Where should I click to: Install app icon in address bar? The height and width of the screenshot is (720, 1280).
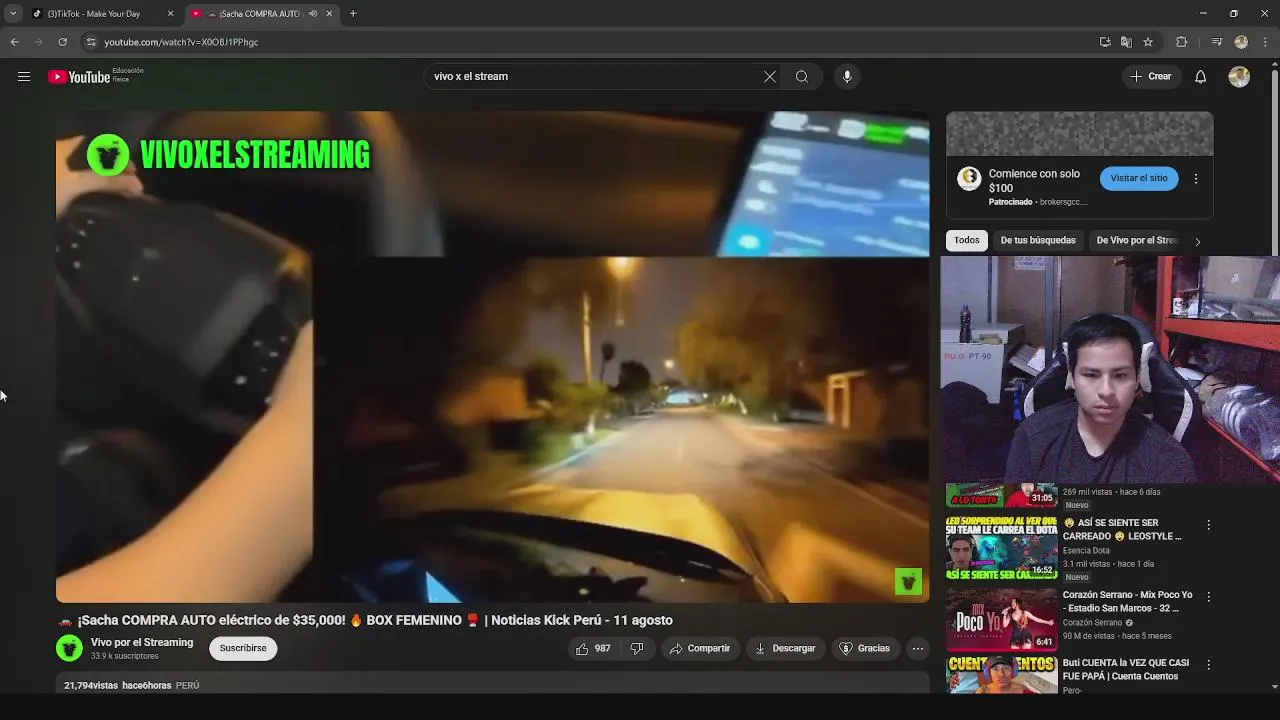click(1105, 42)
